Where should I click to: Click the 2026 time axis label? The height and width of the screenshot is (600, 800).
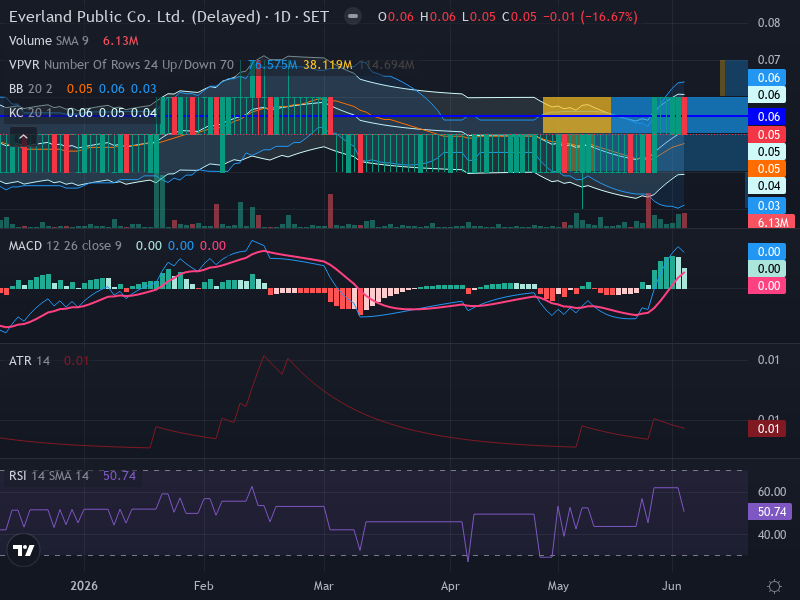pos(84,586)
